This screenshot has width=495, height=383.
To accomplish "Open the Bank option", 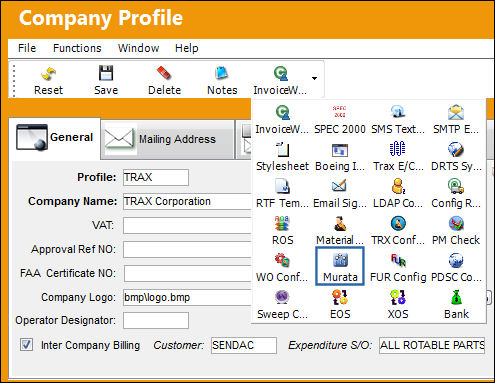I will pos(456,305).
